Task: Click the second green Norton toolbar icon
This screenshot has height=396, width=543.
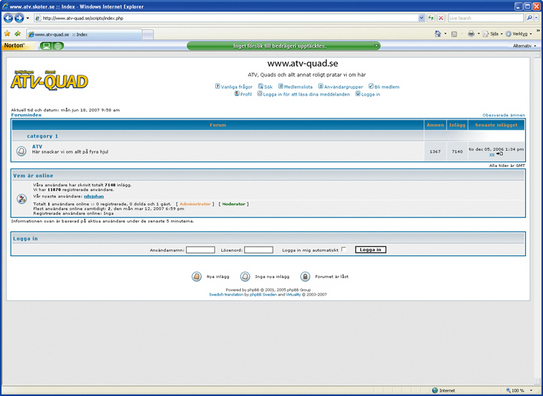Action: coord(59,46)
